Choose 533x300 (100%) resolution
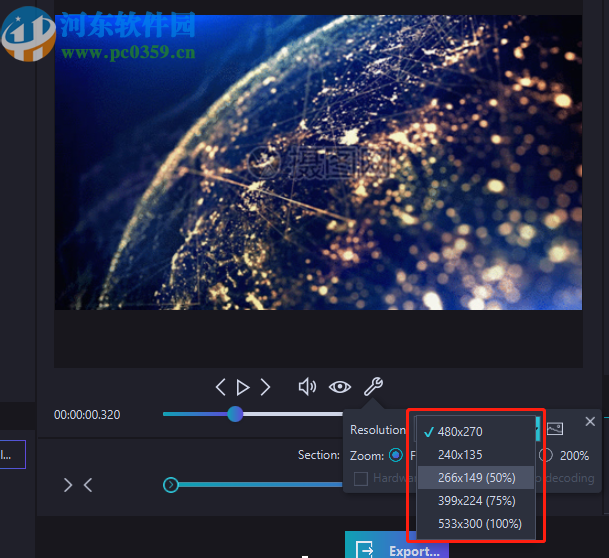This screenshot has height=558, width=609. tap(476, 523)
